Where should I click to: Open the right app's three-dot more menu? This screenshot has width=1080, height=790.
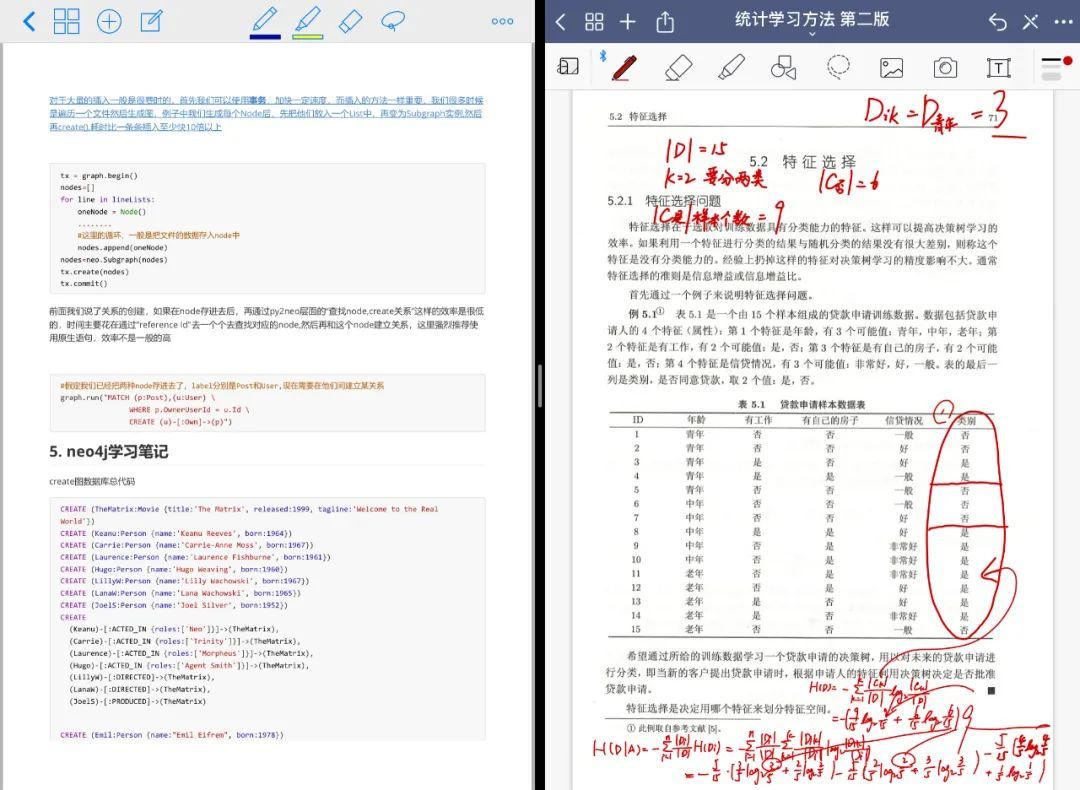coord(1064,21)
